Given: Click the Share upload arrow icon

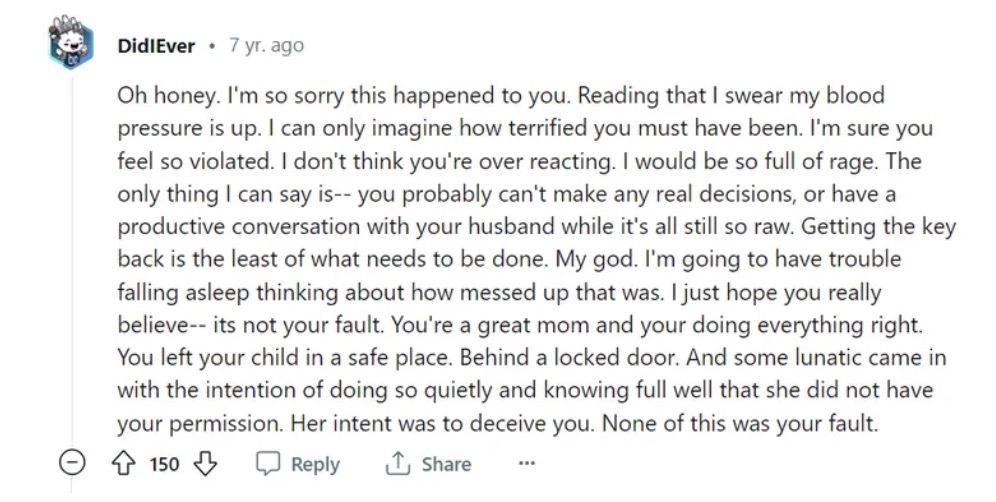Looking at the screenshot, I should 395,464.
